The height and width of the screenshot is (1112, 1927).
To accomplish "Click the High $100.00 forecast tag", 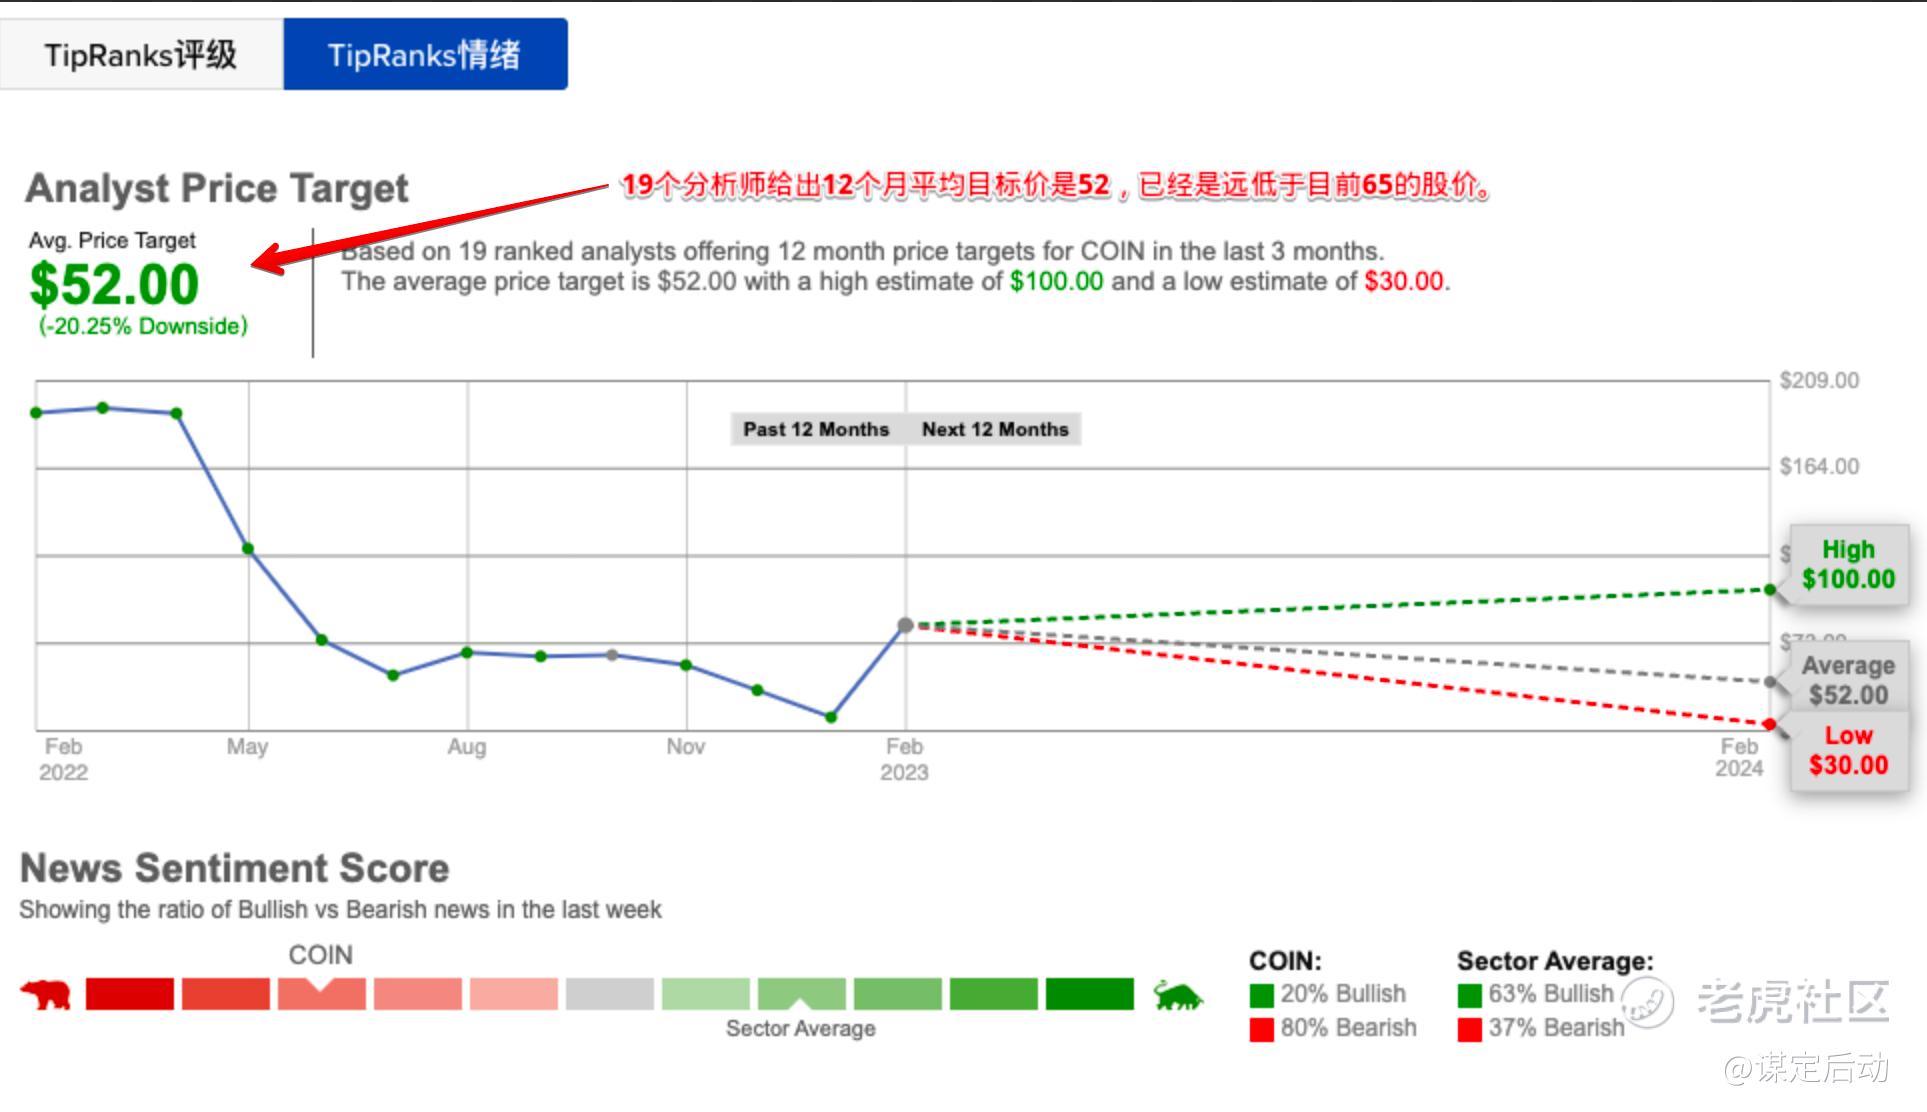I will pyautogui.click(x=1848, y=564).
